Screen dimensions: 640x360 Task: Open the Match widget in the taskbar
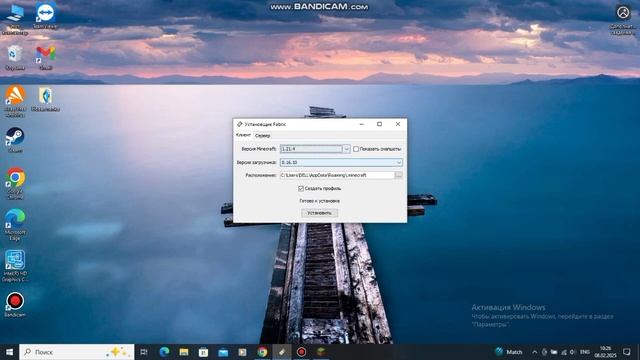point(509,352)
